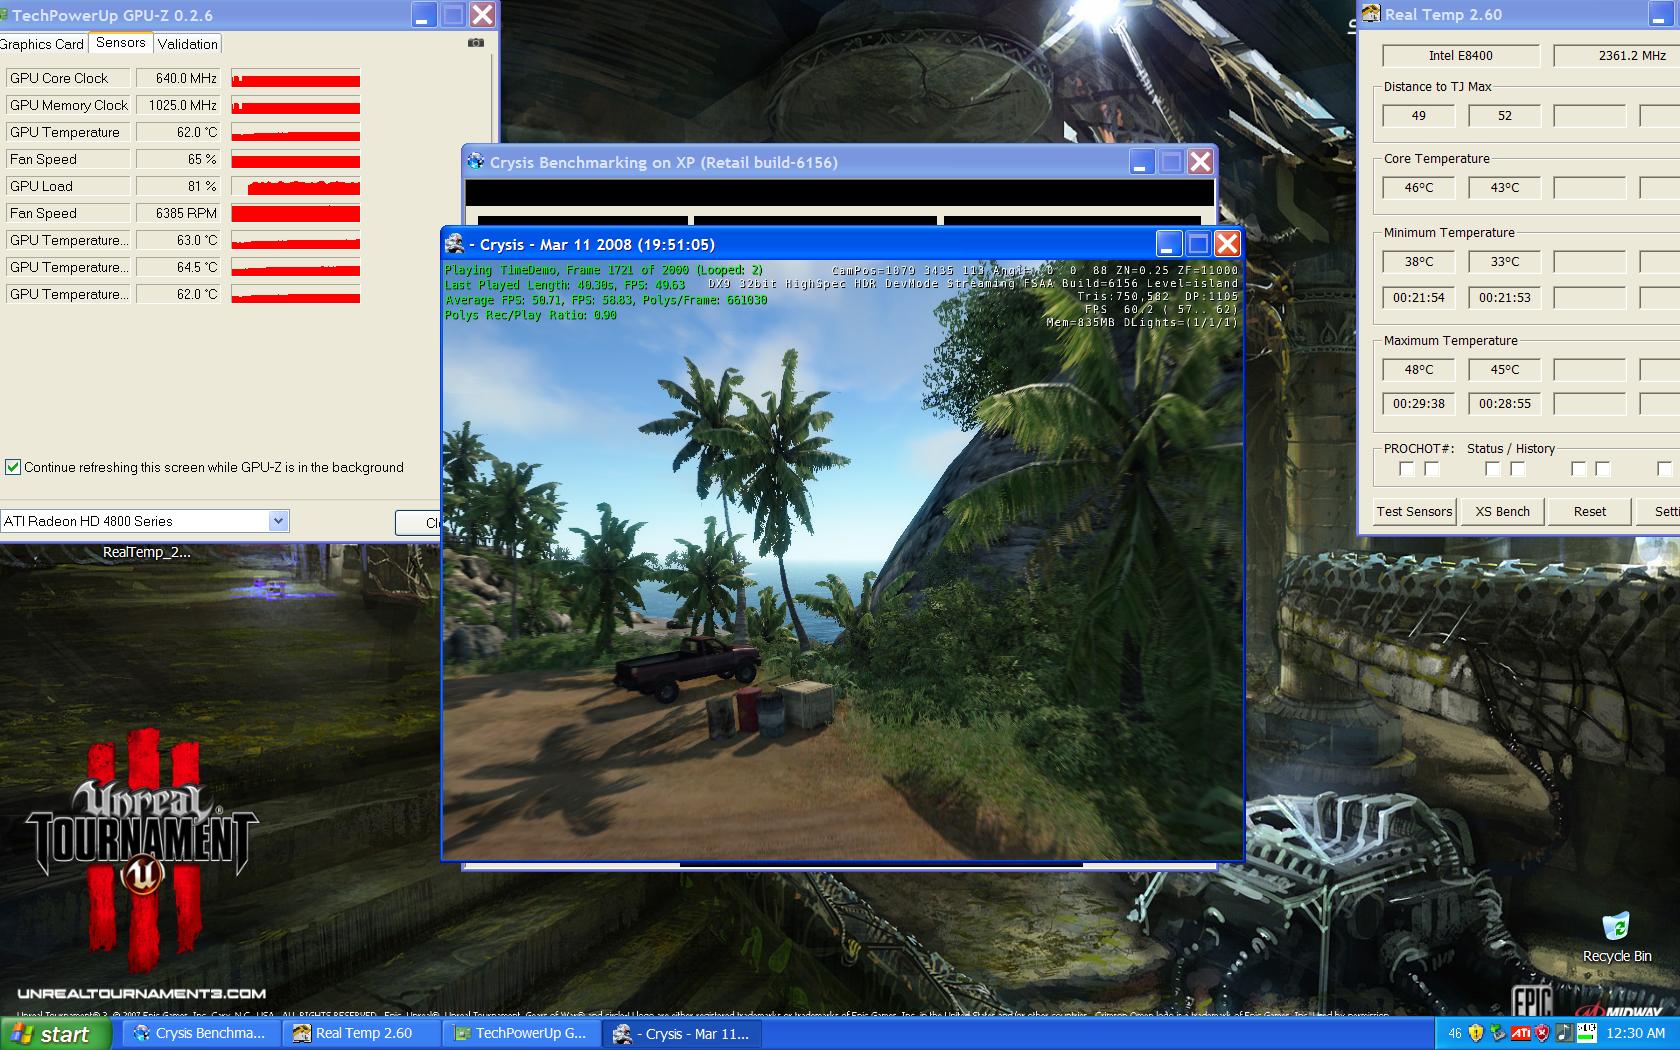
Task: Click the Safely Remove Hardware tray icon
Action: [1498, 1033]
